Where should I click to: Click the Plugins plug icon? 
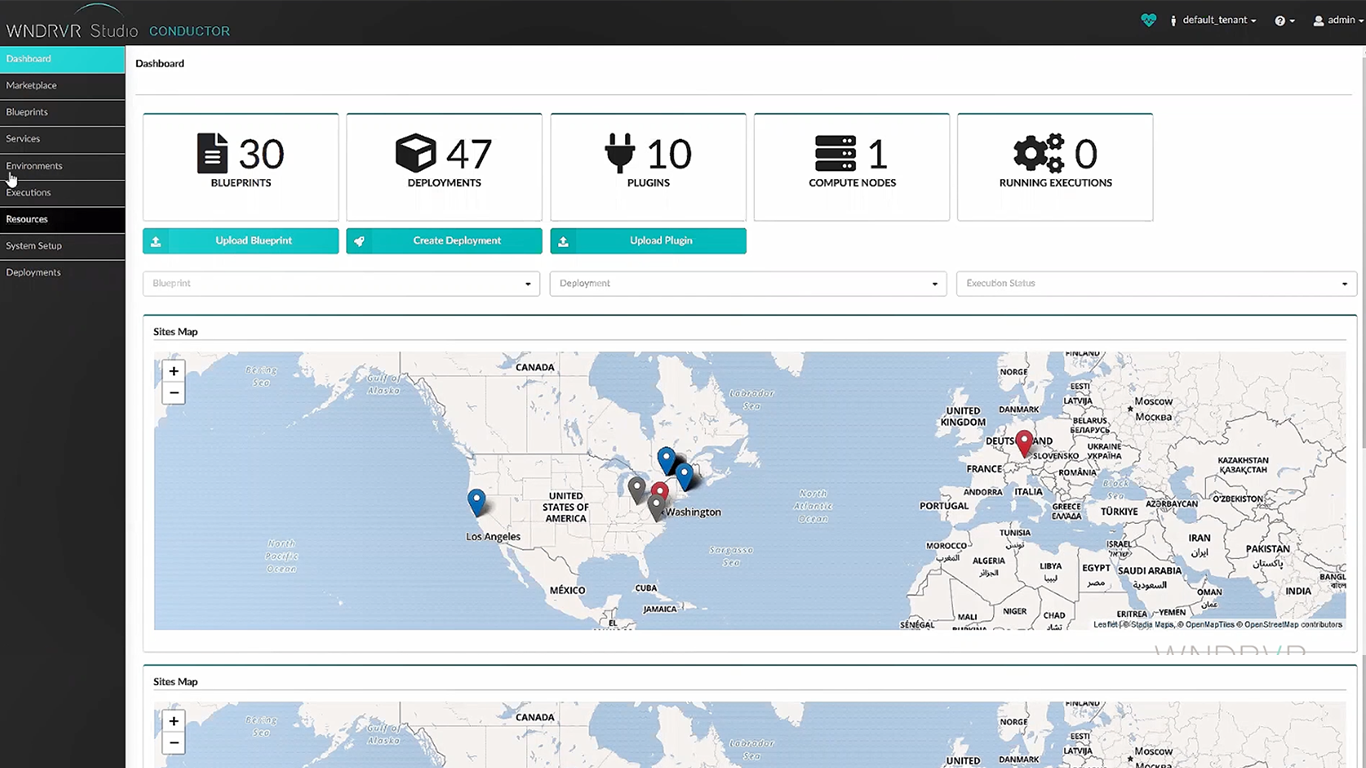coord(620,154)
